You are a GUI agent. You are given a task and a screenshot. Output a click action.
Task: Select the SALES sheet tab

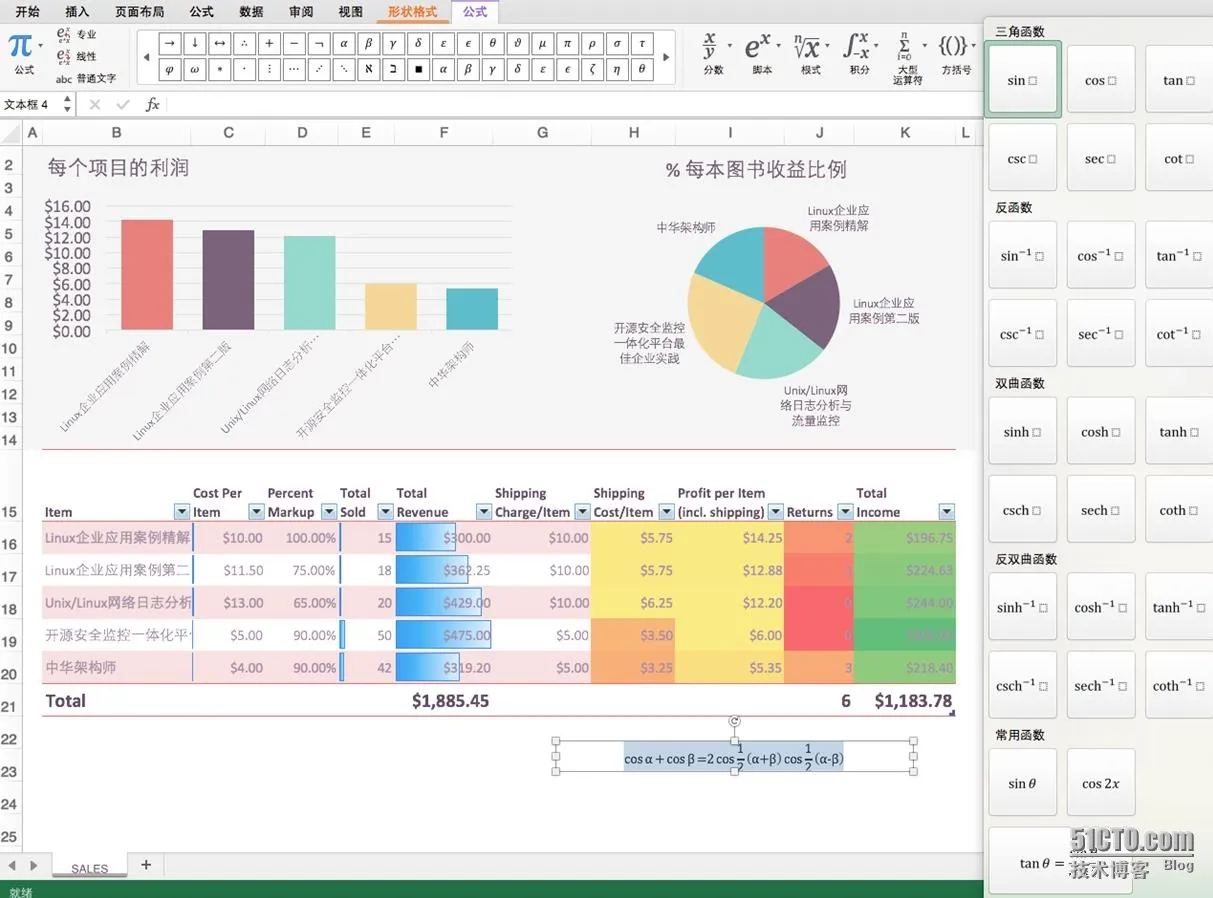89,868
